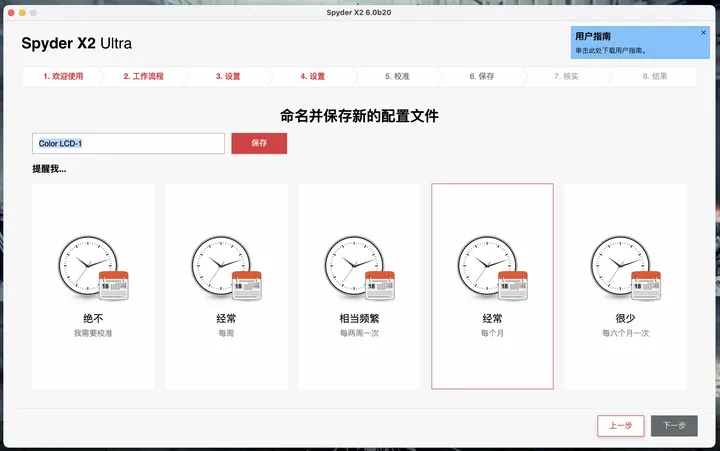720x451 pixels.
Task: Click the clock icon in the 相当频繁 card
Action: 360,268
